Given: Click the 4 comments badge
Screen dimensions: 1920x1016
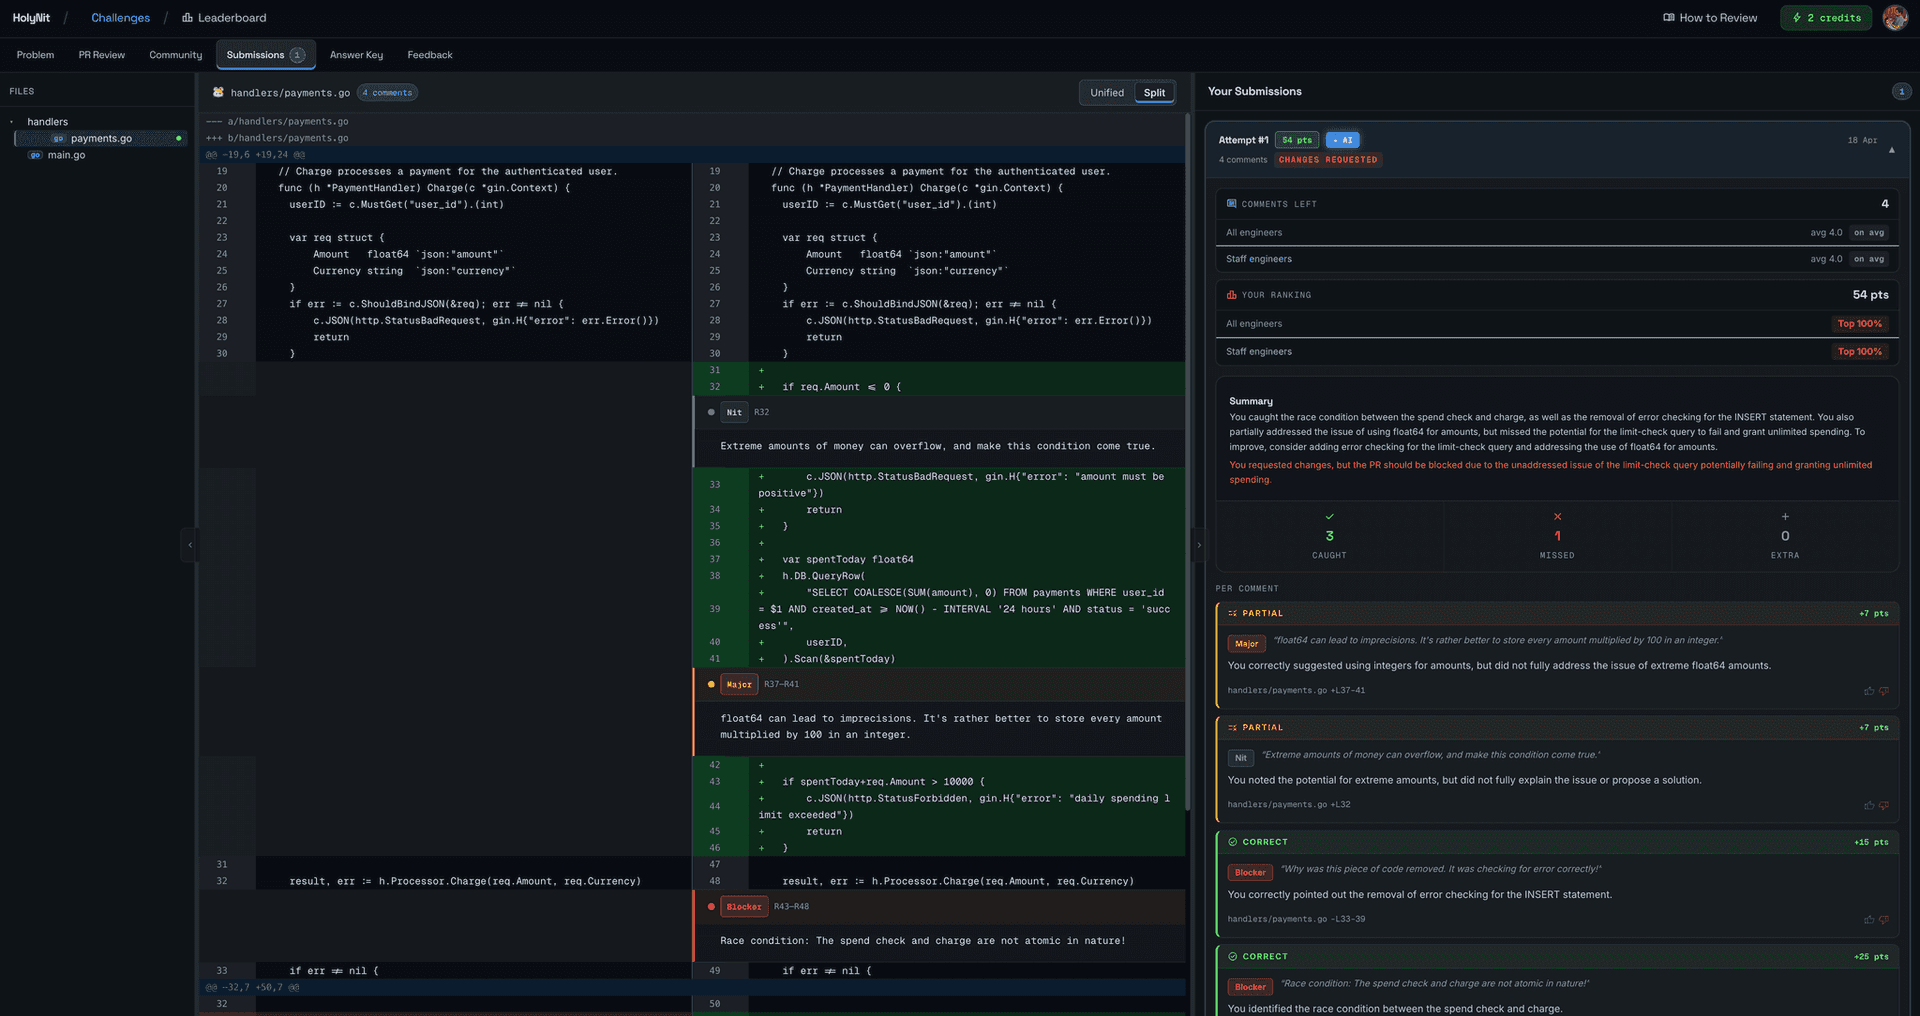Looking at the screenshot, I should tap(388, 93).
